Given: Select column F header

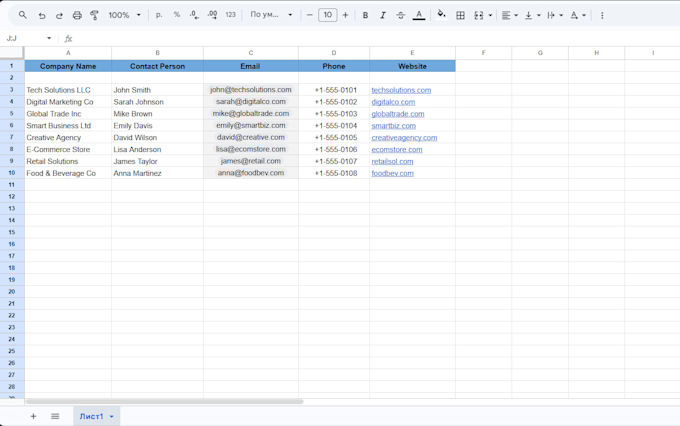Looking at the screenshot, I should 484,52.
